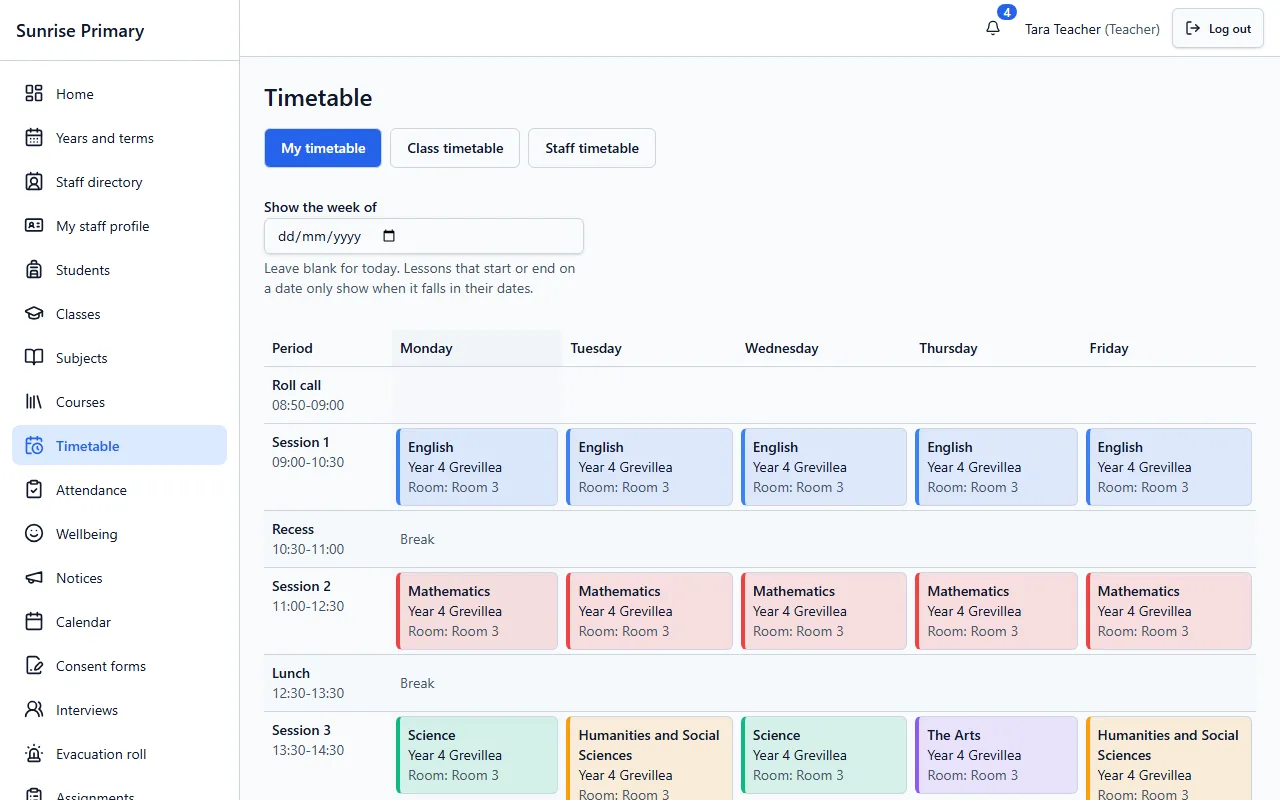Open Friday Humanities and Social Sciences lesson

[x=1169, y=758]
